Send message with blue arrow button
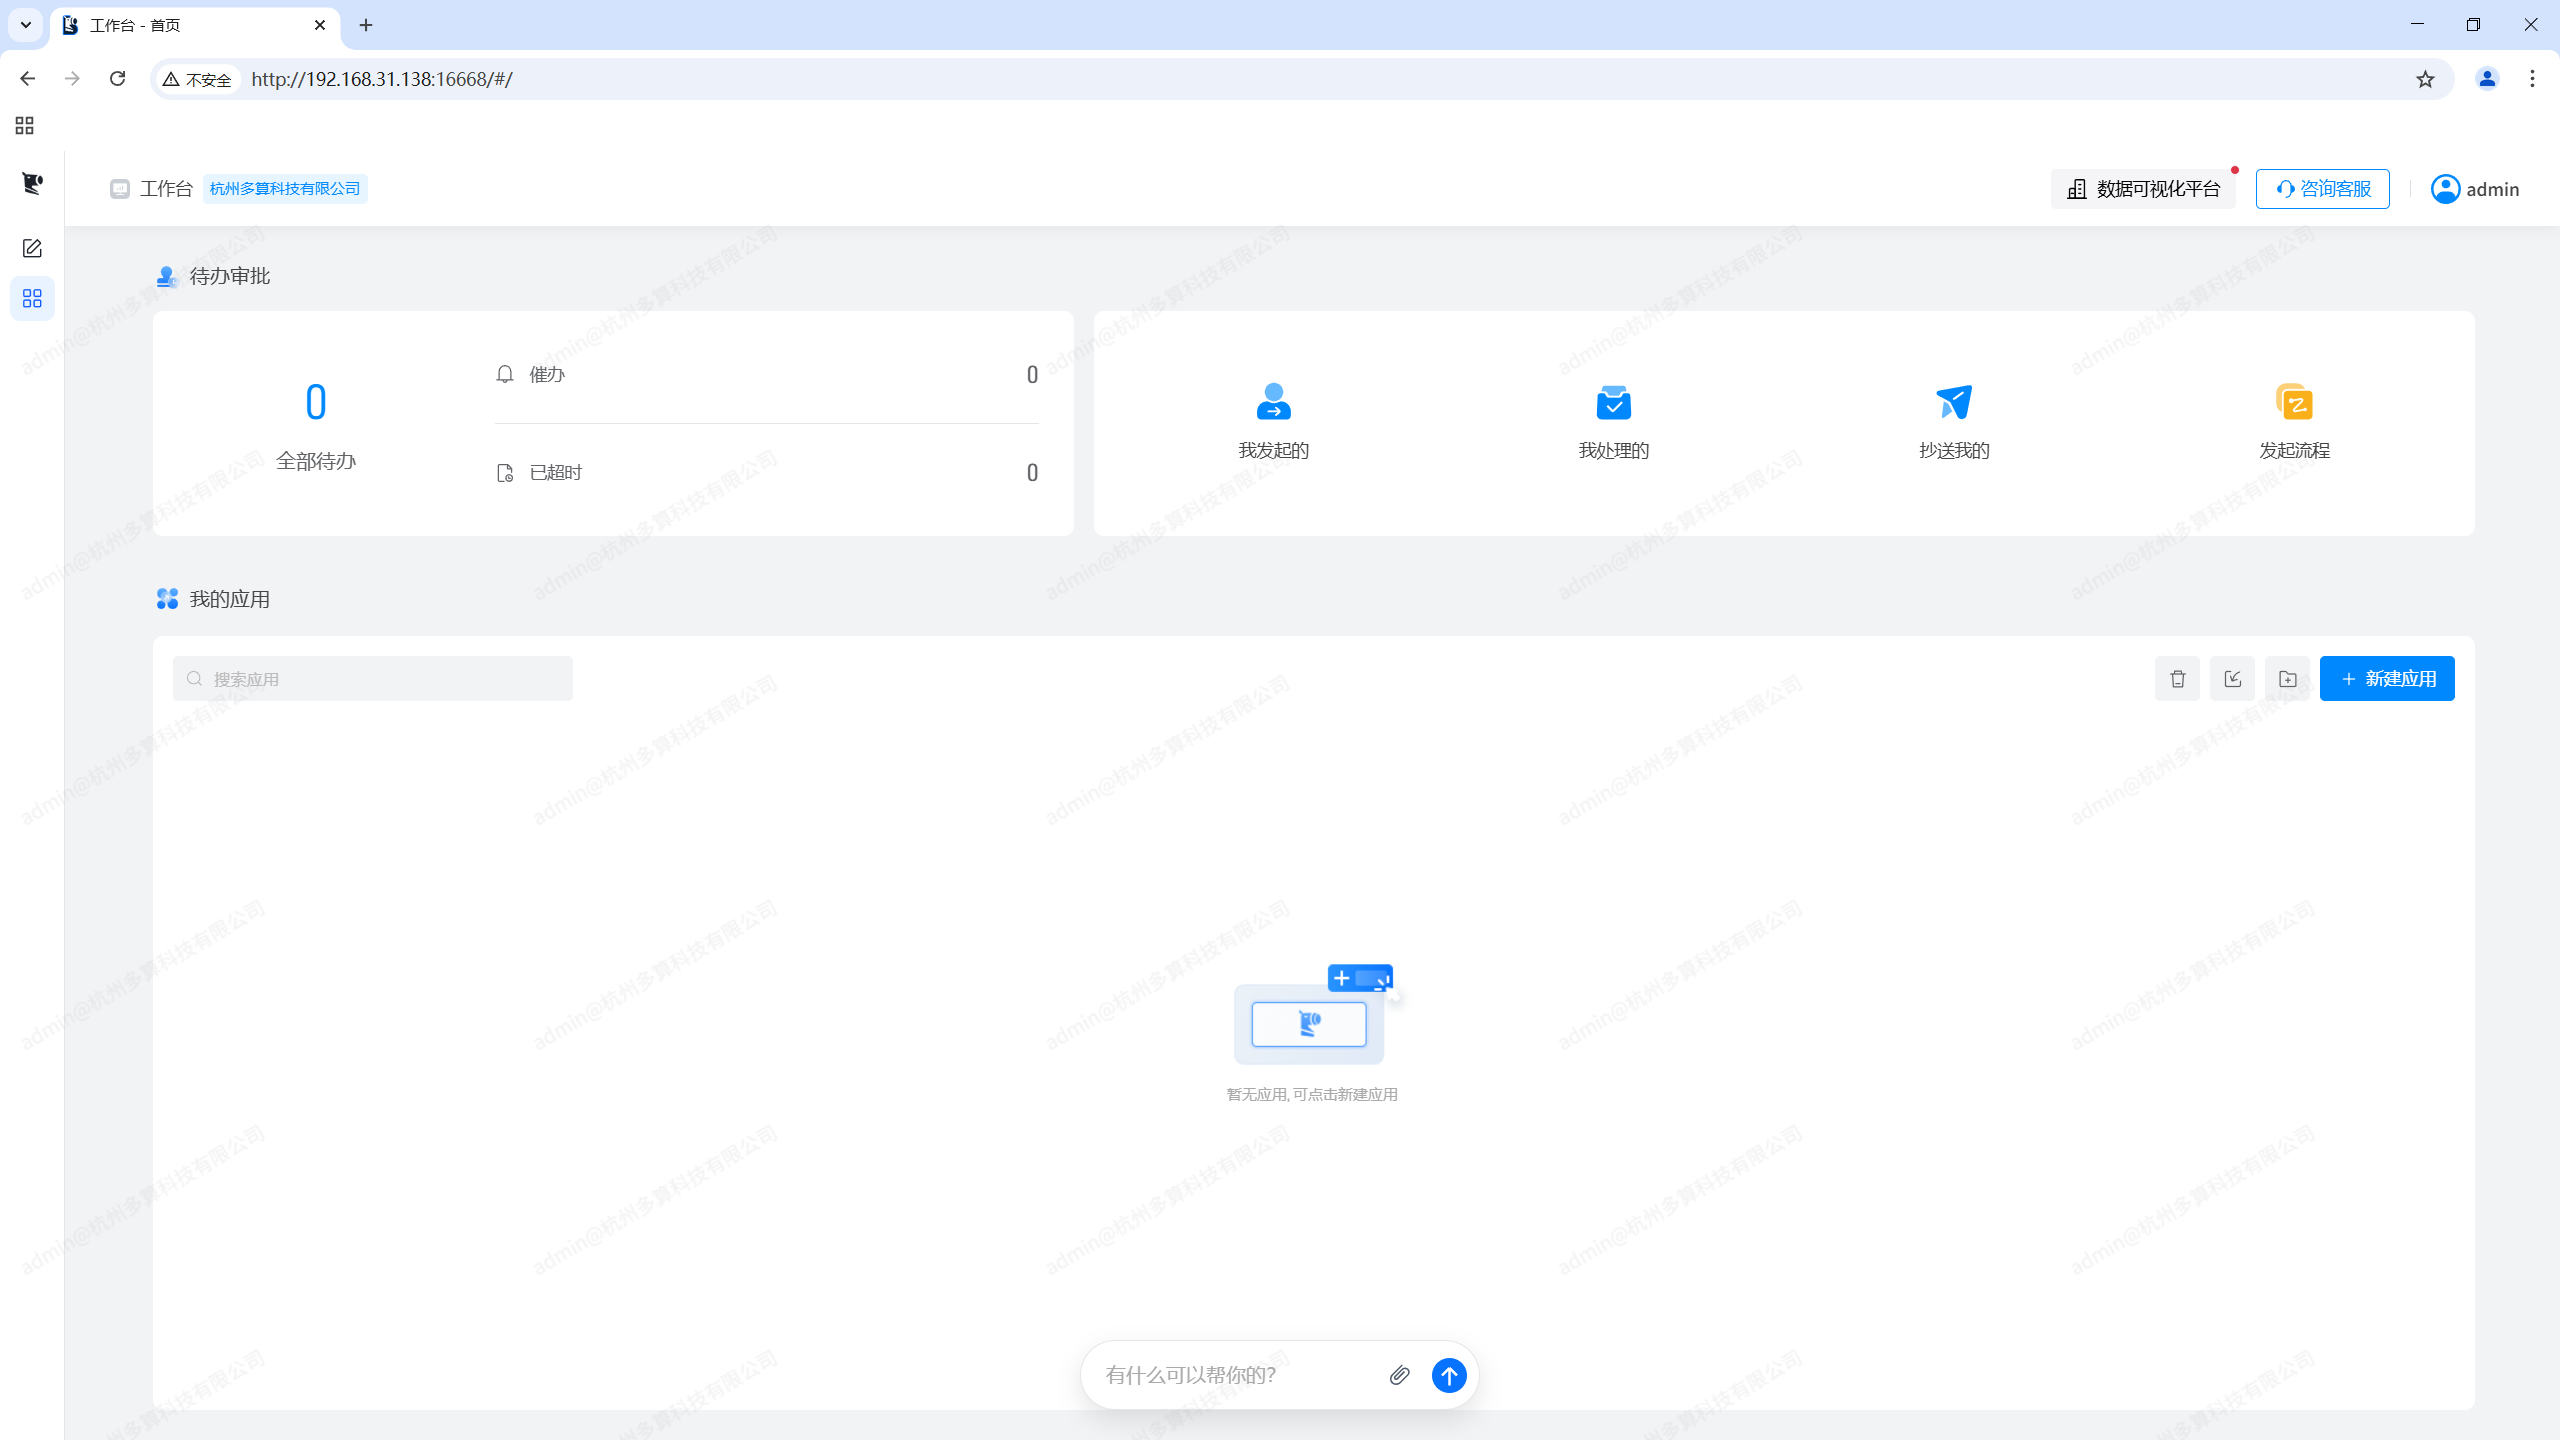 tap(1449, 1375)
